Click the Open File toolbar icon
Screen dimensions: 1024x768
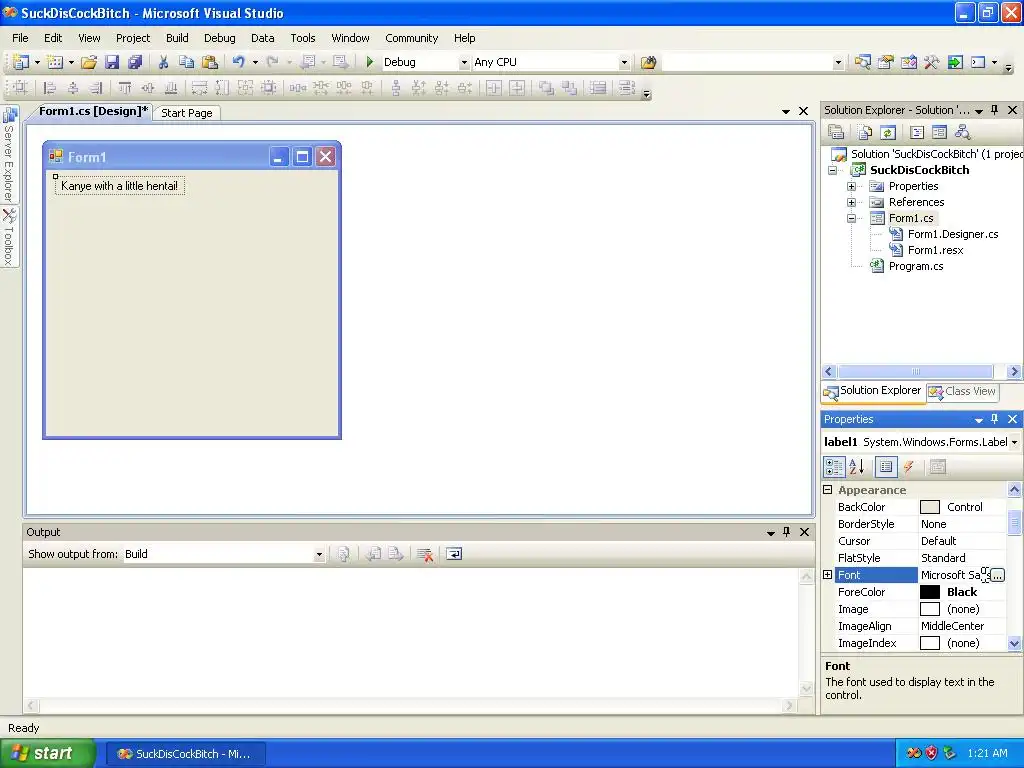click(89, 62)
